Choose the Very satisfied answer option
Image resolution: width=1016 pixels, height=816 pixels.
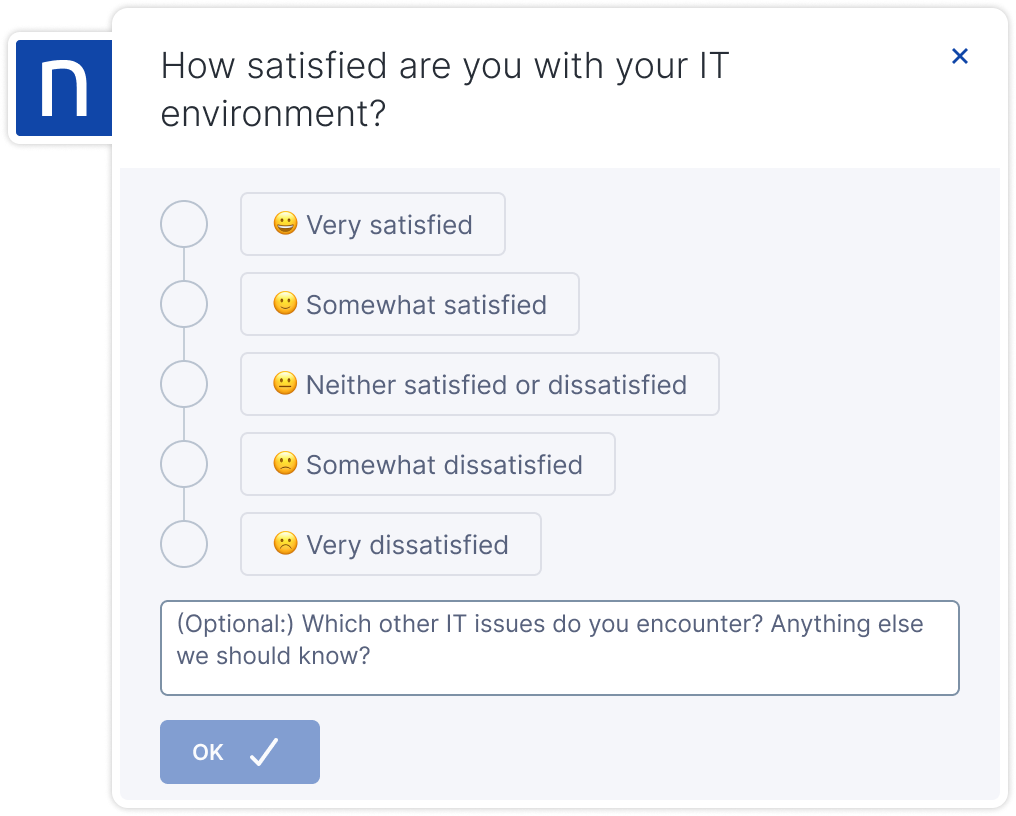click(x=372, y=224)
